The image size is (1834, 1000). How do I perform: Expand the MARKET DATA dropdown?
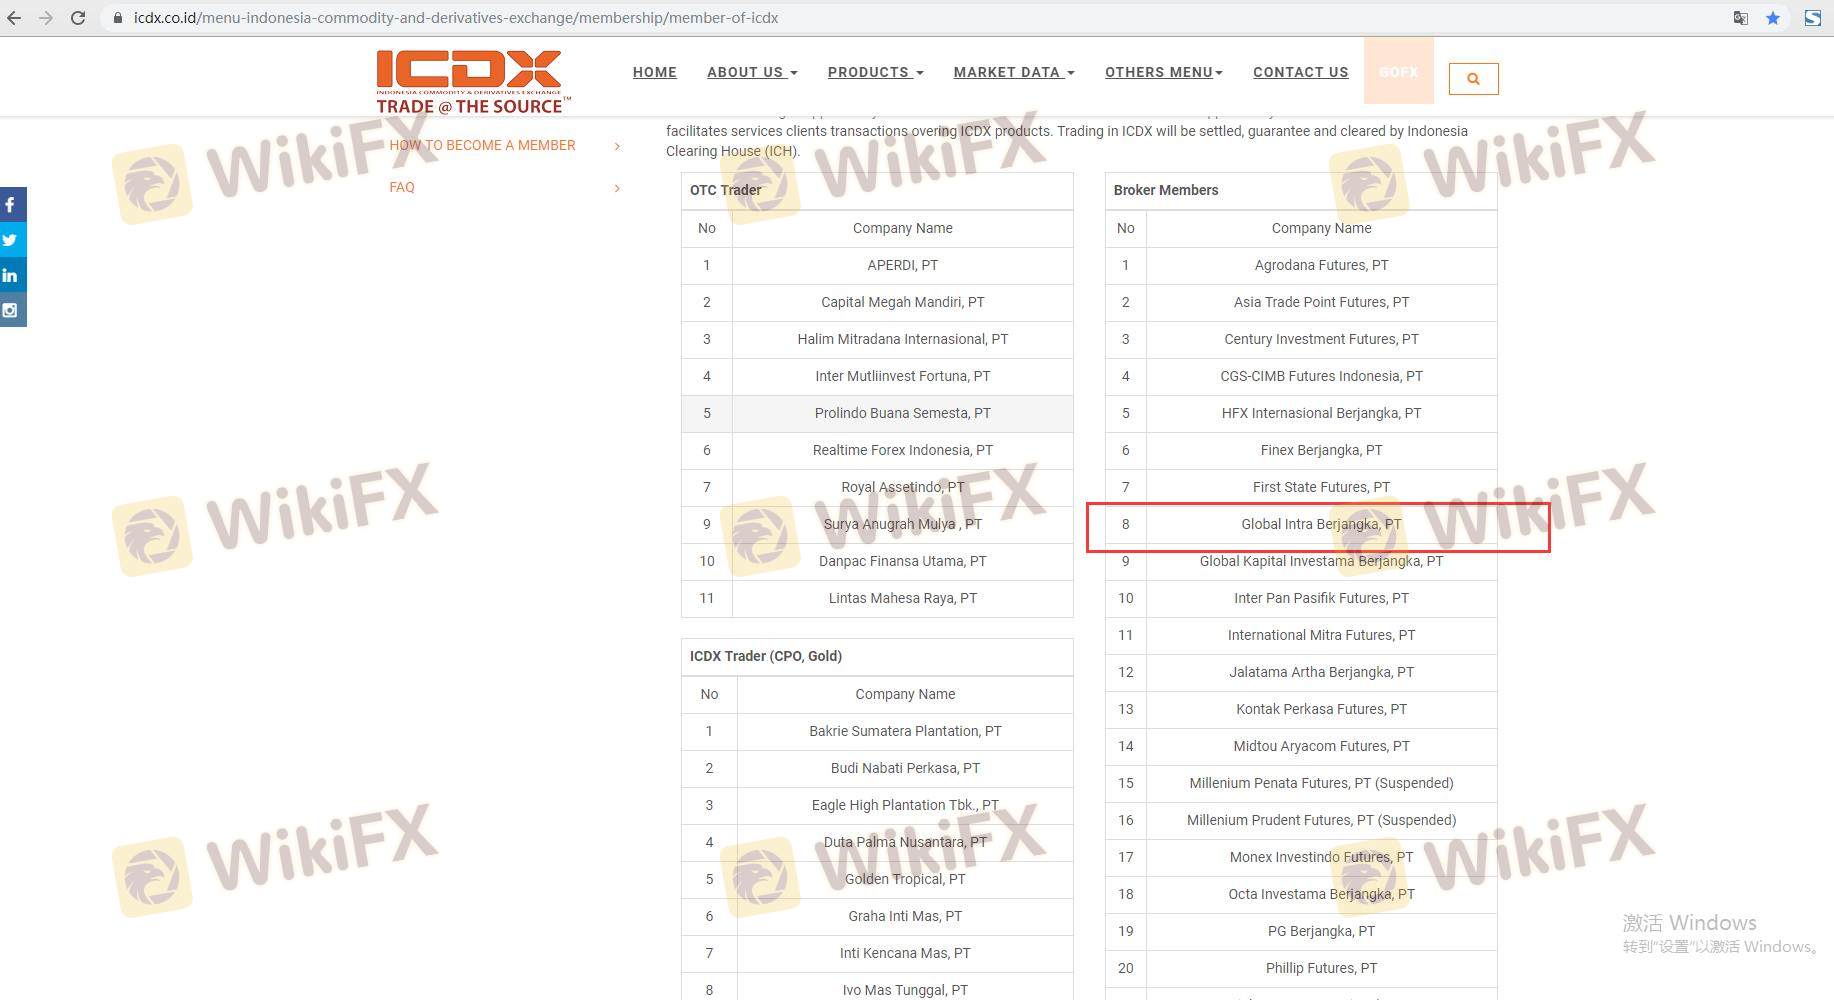(1013, 72)
